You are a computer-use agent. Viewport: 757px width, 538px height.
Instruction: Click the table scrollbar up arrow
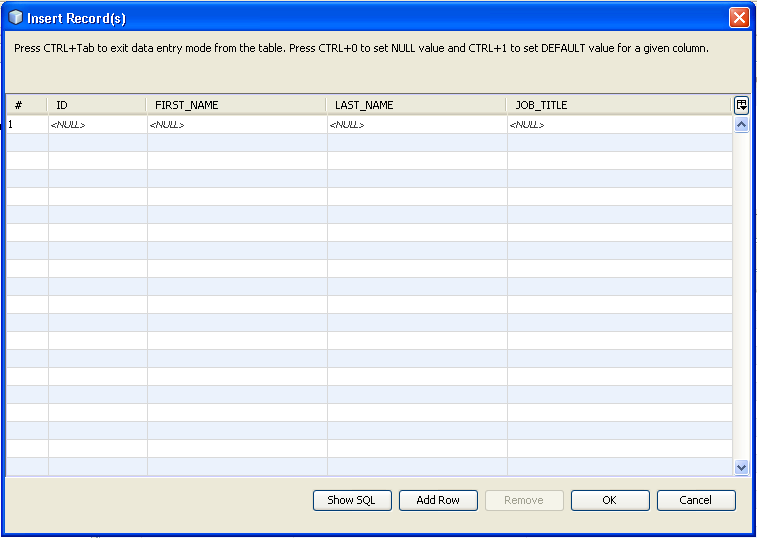741,125
